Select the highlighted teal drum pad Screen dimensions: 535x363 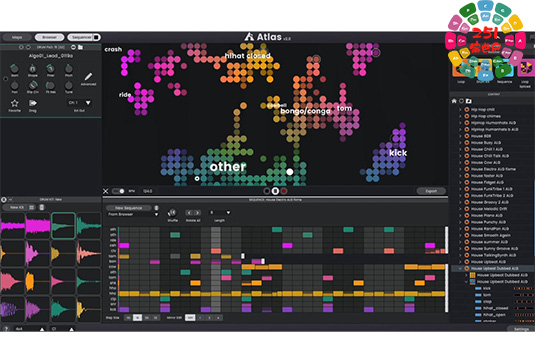[63, 226]
